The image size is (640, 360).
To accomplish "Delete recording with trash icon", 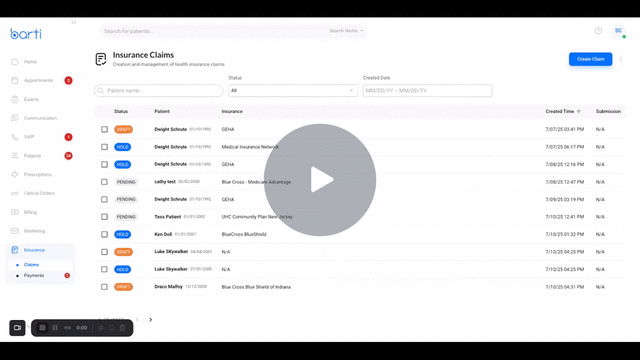I will tap(122, 328).
